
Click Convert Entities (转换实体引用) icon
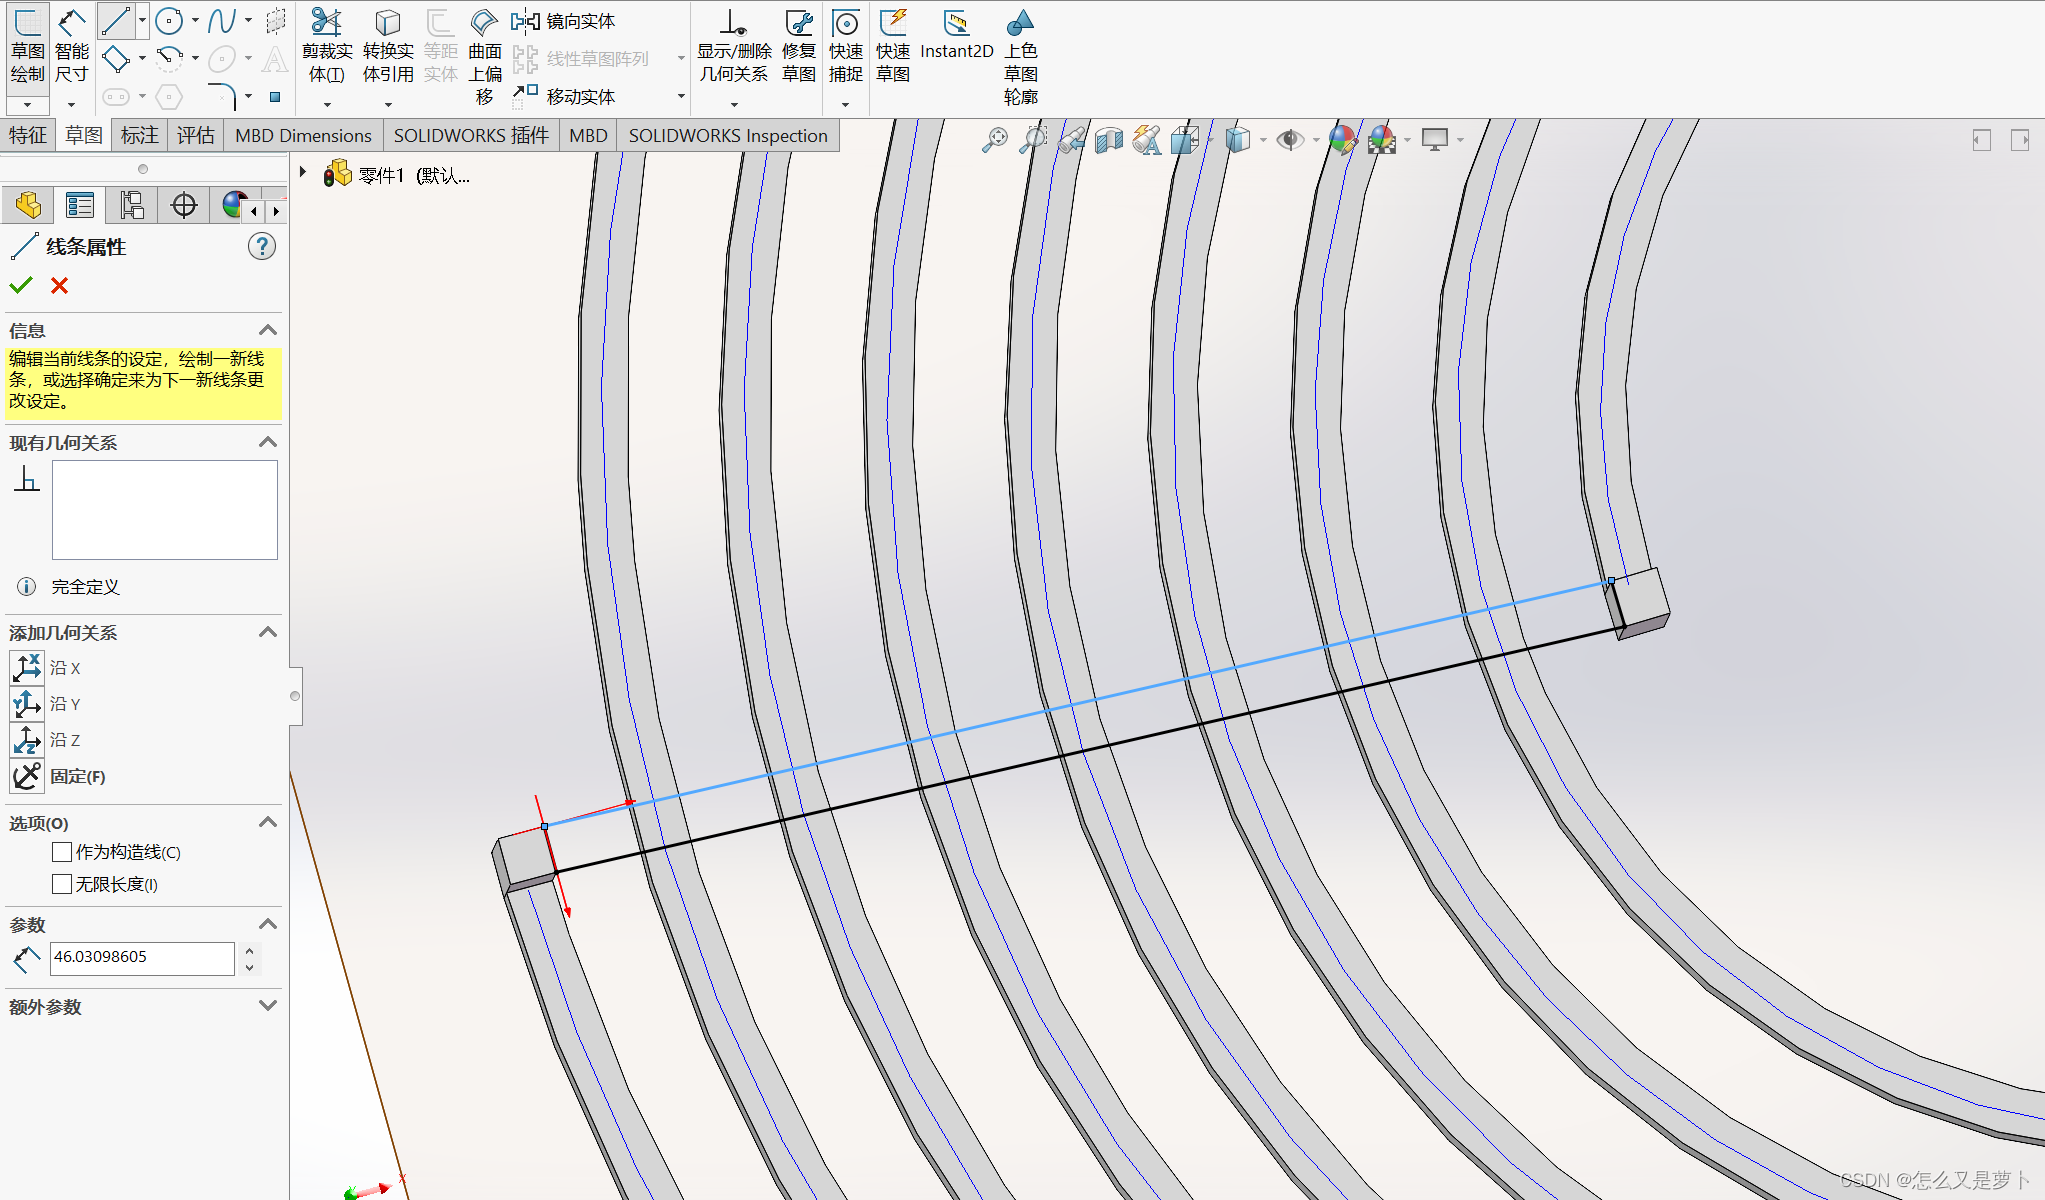pos(387,22)
